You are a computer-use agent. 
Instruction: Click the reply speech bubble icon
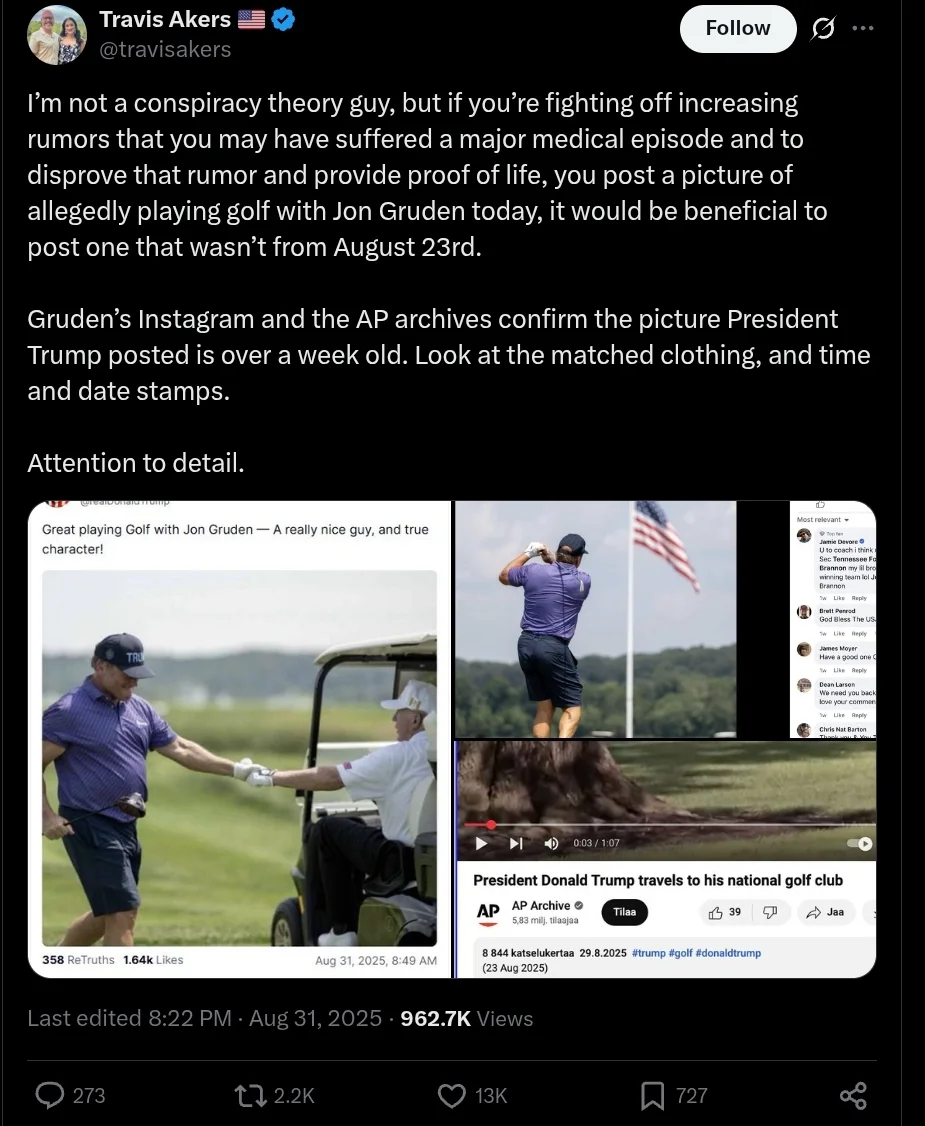tap(50, 1095)
